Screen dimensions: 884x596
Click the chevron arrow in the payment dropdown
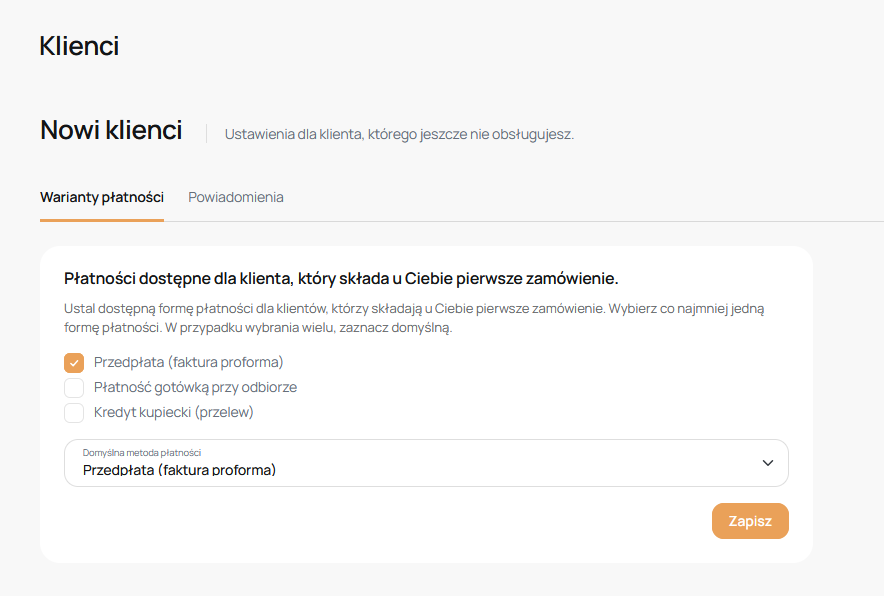coord(768,463)
